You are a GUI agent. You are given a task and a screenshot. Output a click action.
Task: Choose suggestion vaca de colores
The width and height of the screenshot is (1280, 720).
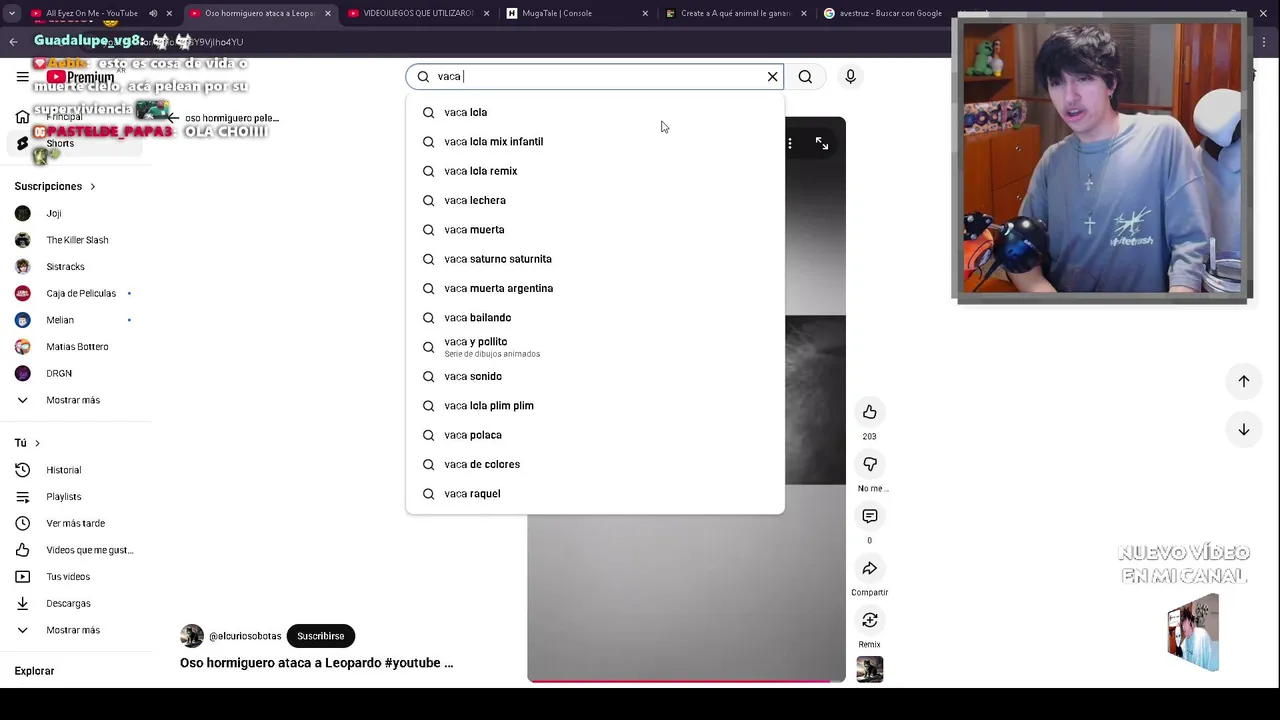pos(595,464)
